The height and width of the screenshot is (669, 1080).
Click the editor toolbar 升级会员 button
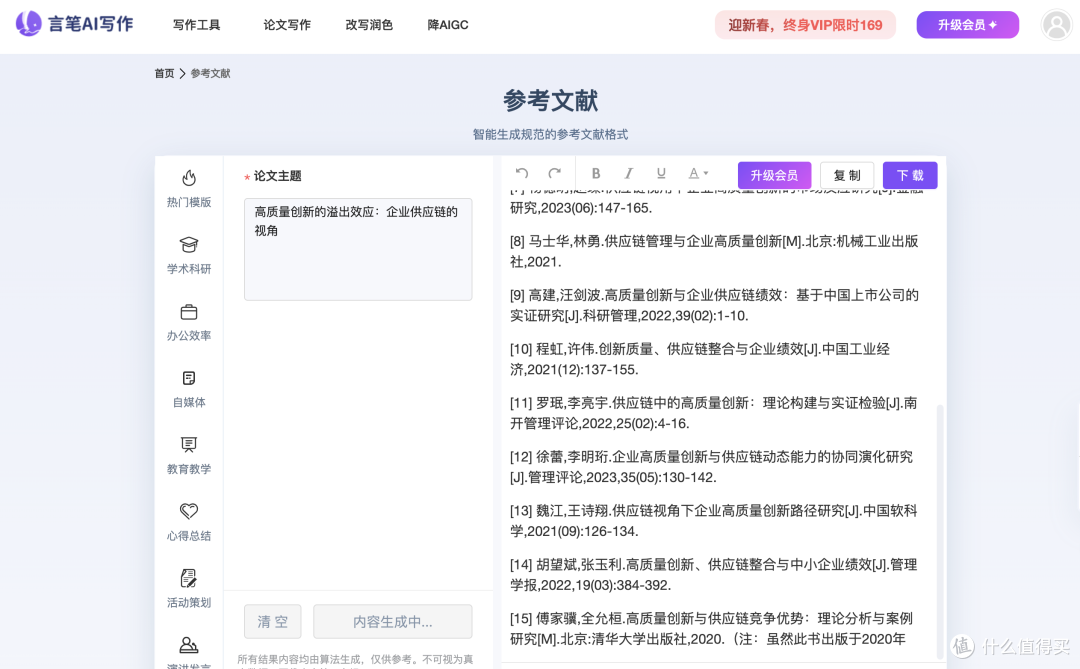774,175
